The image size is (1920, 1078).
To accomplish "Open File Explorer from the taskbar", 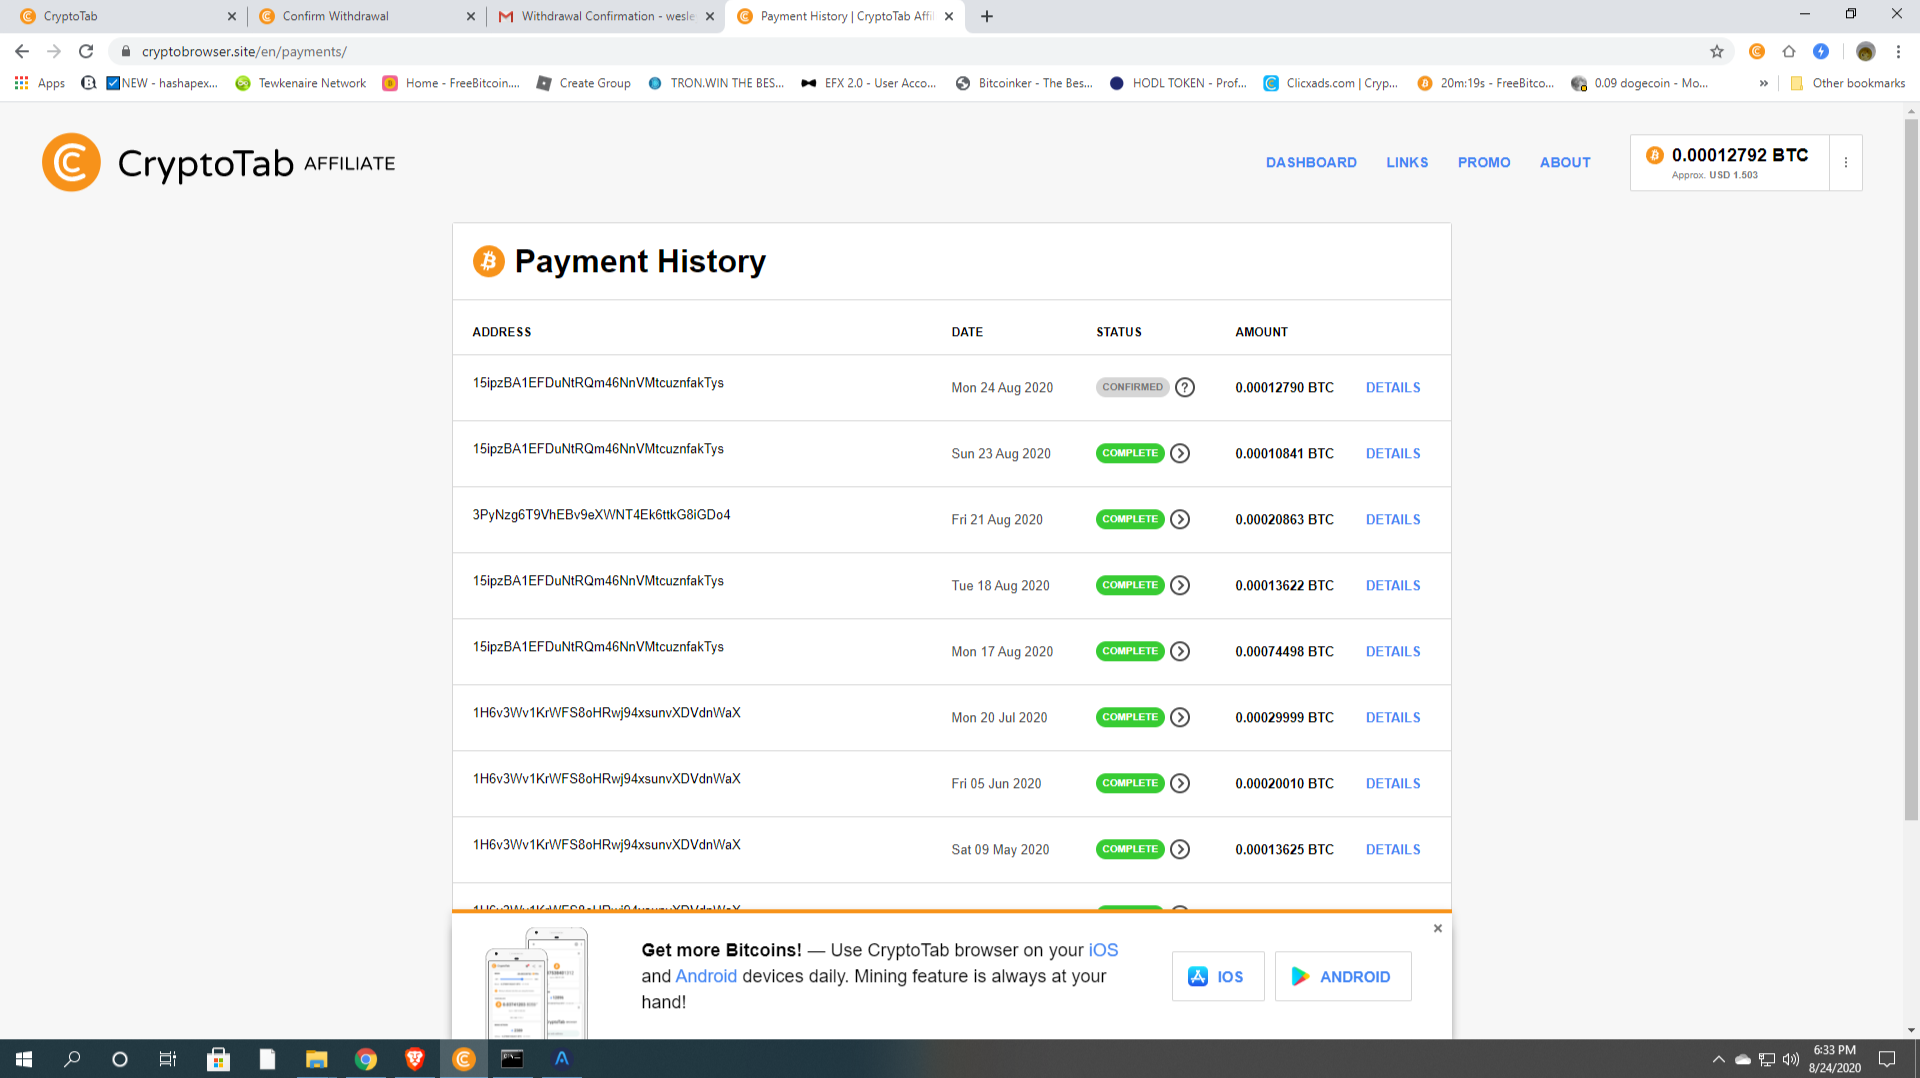I will [317, 1059].
